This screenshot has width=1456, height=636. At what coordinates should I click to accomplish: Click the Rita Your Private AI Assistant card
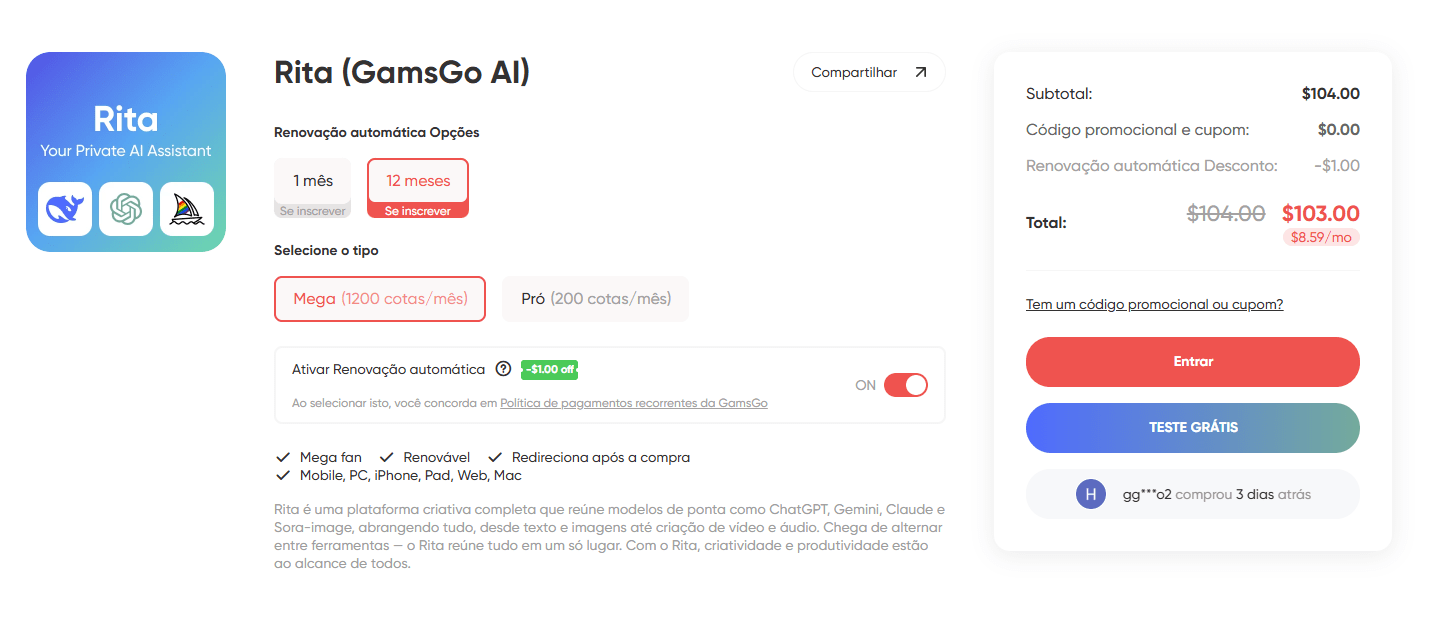[x=125, y=150]
